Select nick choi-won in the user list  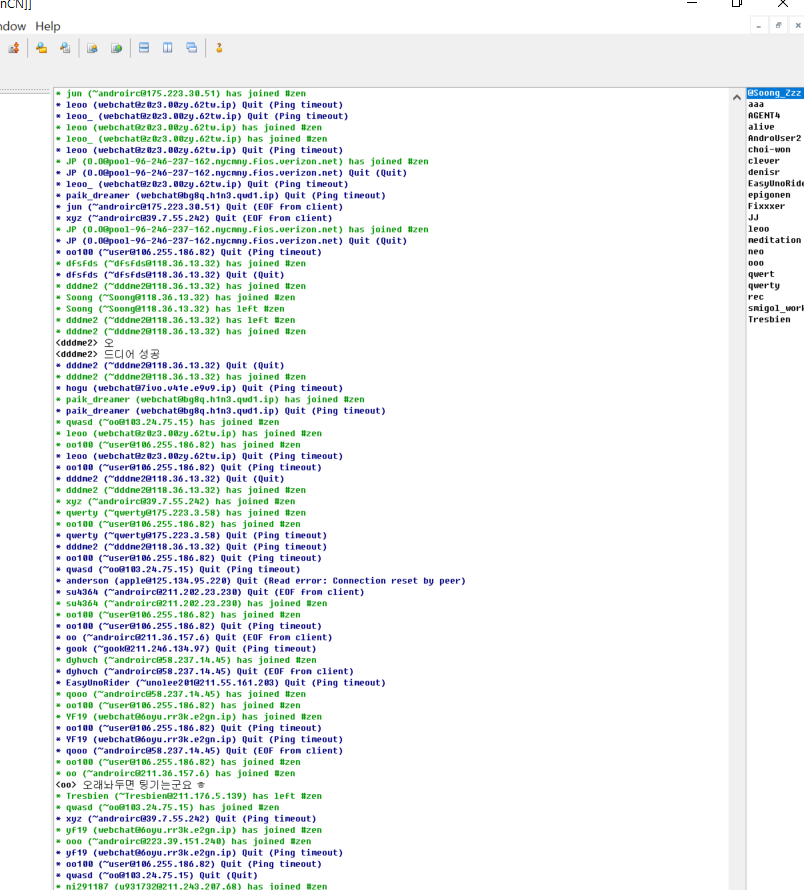pos(769,150)
